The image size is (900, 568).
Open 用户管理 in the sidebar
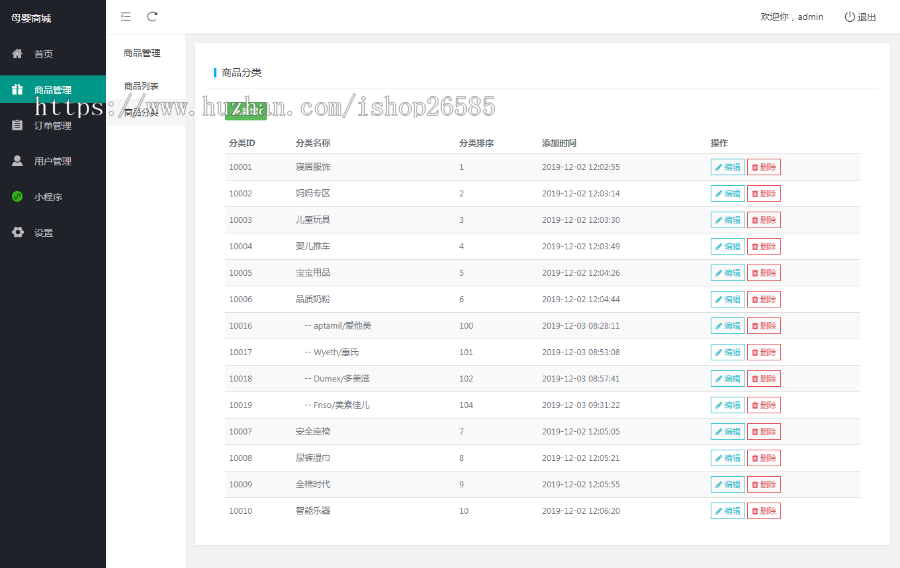pos(53,161)
